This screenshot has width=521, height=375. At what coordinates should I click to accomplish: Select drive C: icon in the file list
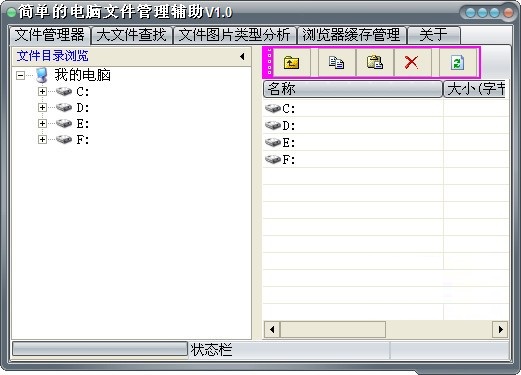(273, 108)
